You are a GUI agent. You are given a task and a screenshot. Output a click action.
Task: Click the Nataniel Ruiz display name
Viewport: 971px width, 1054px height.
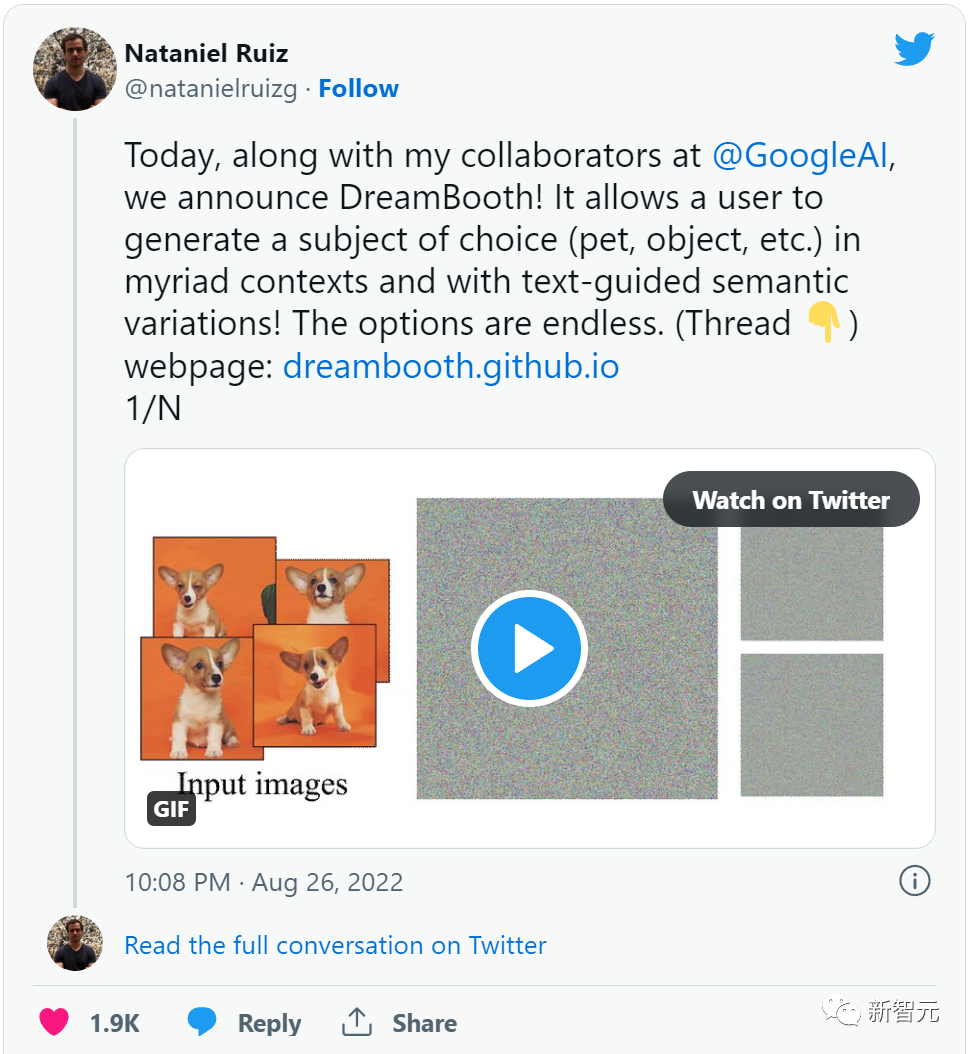pyautogui.click(x=206, y=52)
